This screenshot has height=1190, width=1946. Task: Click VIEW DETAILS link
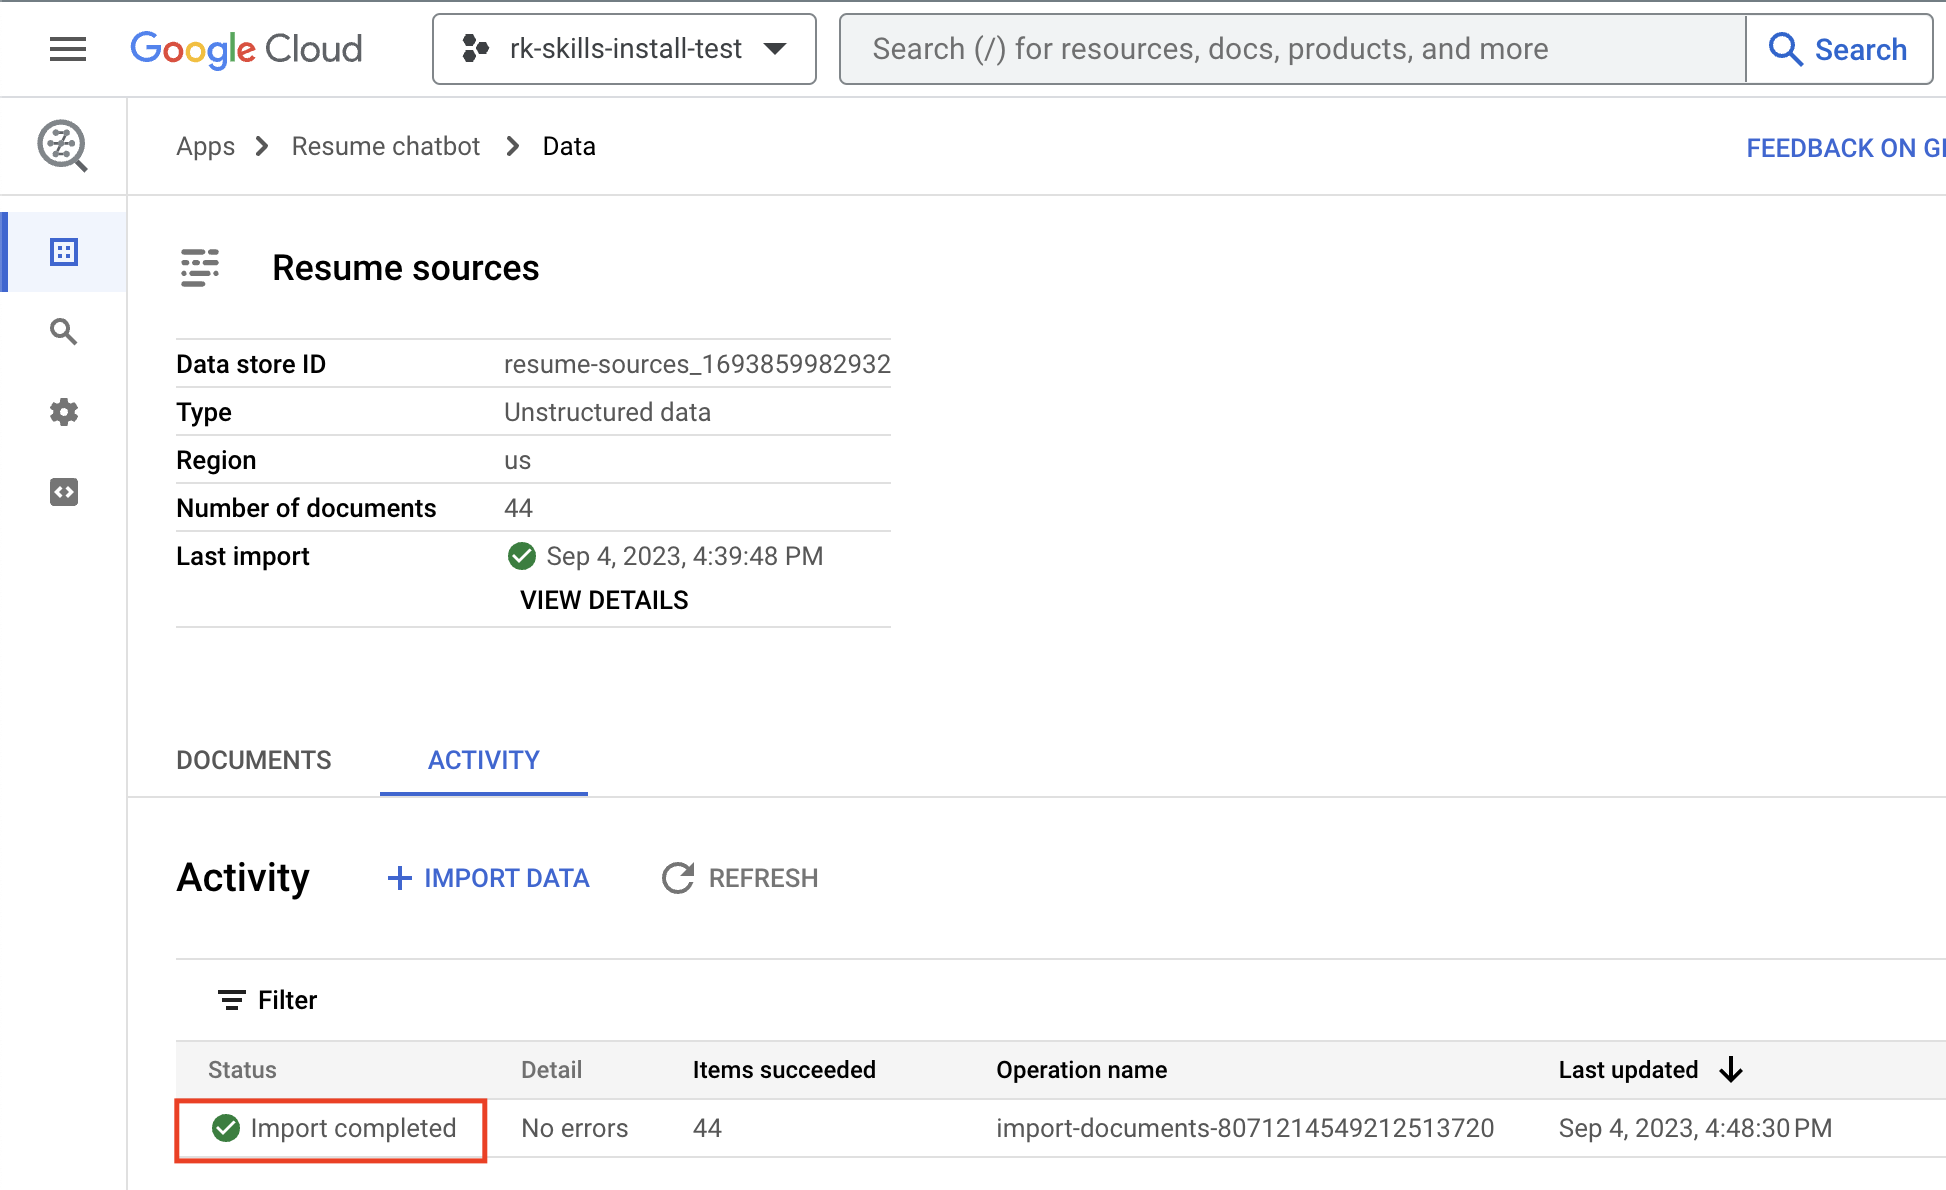603,601
